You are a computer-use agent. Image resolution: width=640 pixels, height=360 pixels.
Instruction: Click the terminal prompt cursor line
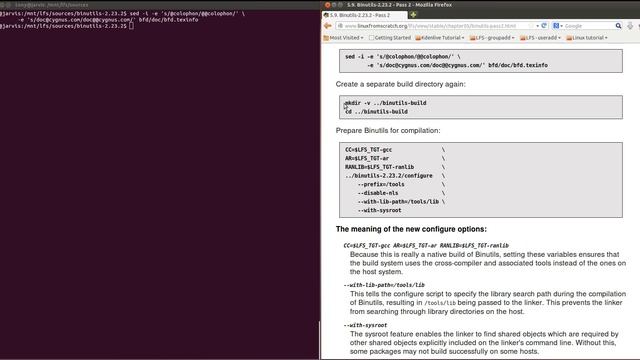pos(66,26)
